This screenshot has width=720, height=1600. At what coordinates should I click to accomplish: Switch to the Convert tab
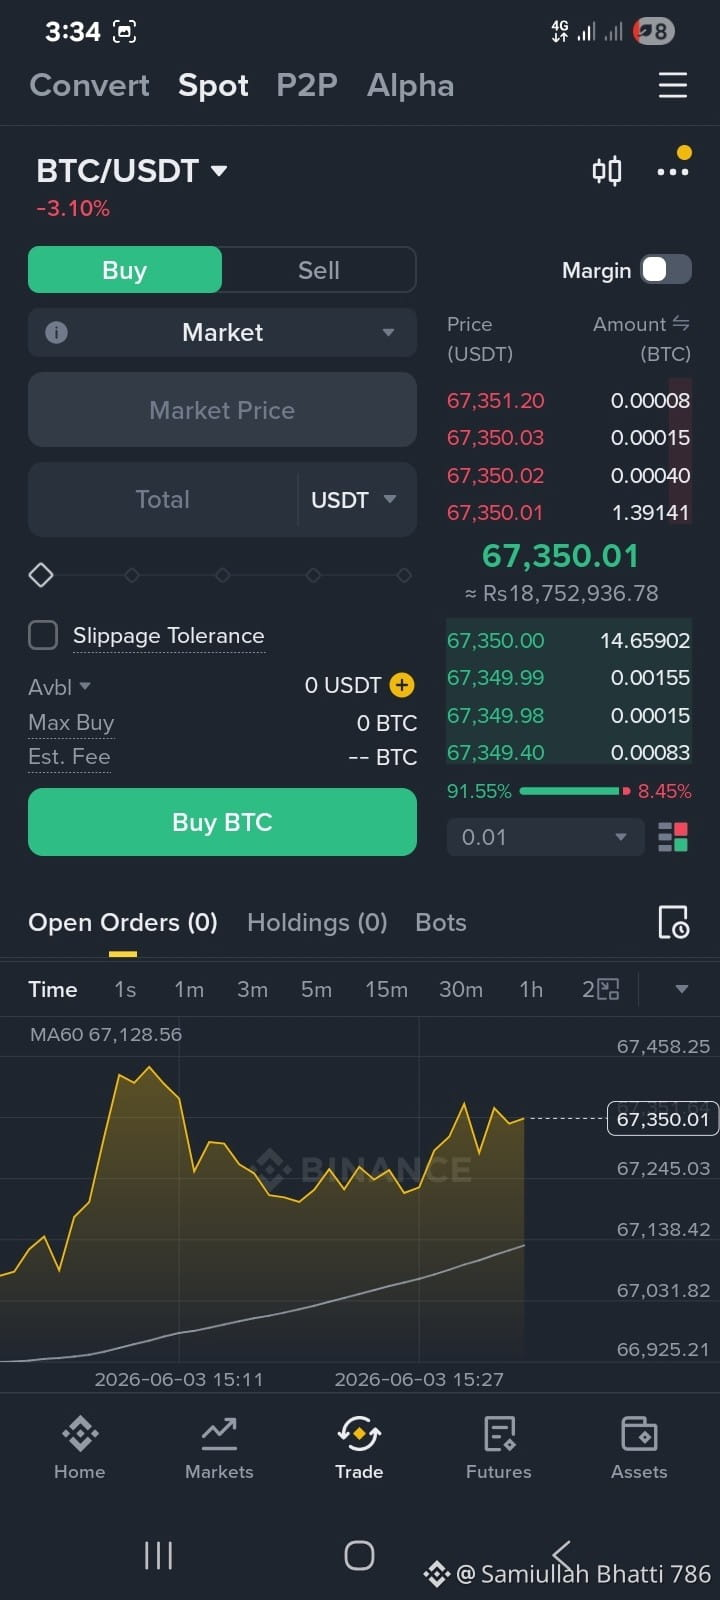(x=90, y=85)
